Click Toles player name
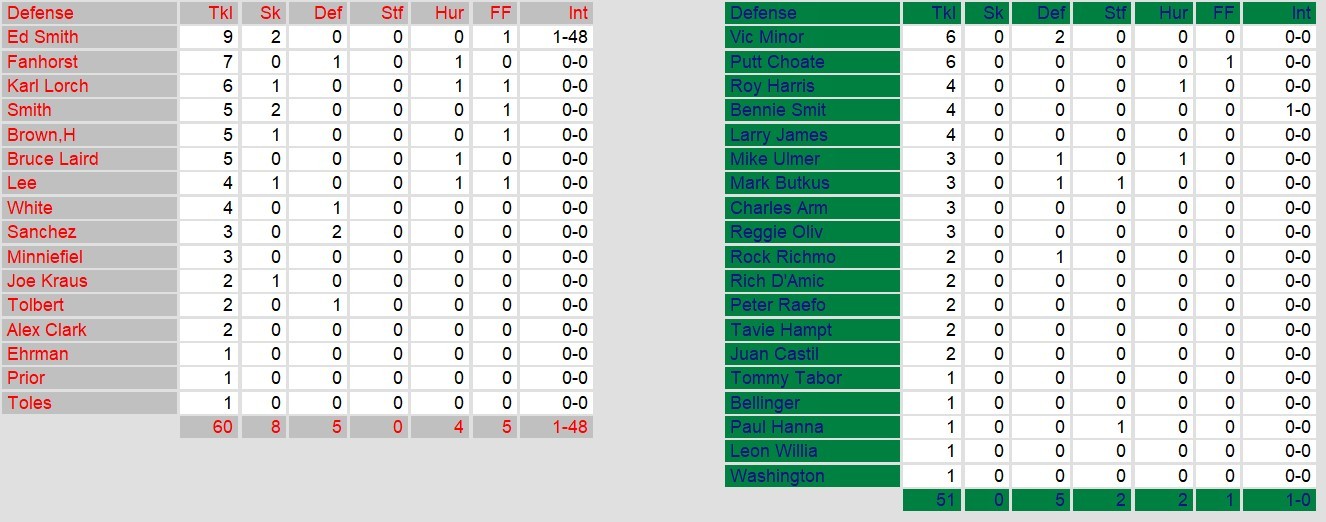Image resolution: width=1326 pixels, height=522 pixels. pyautogui.click(x=29, y=403)
